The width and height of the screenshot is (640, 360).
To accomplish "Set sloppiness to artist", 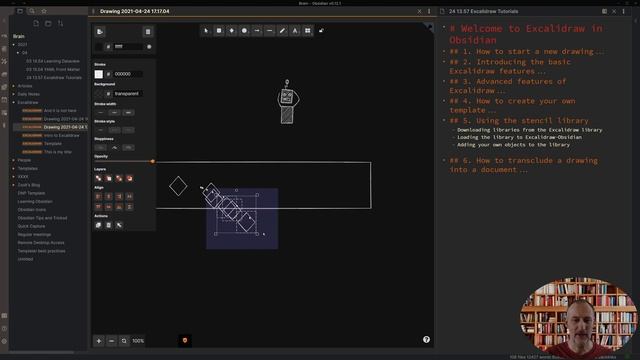I will click(114, 147).
